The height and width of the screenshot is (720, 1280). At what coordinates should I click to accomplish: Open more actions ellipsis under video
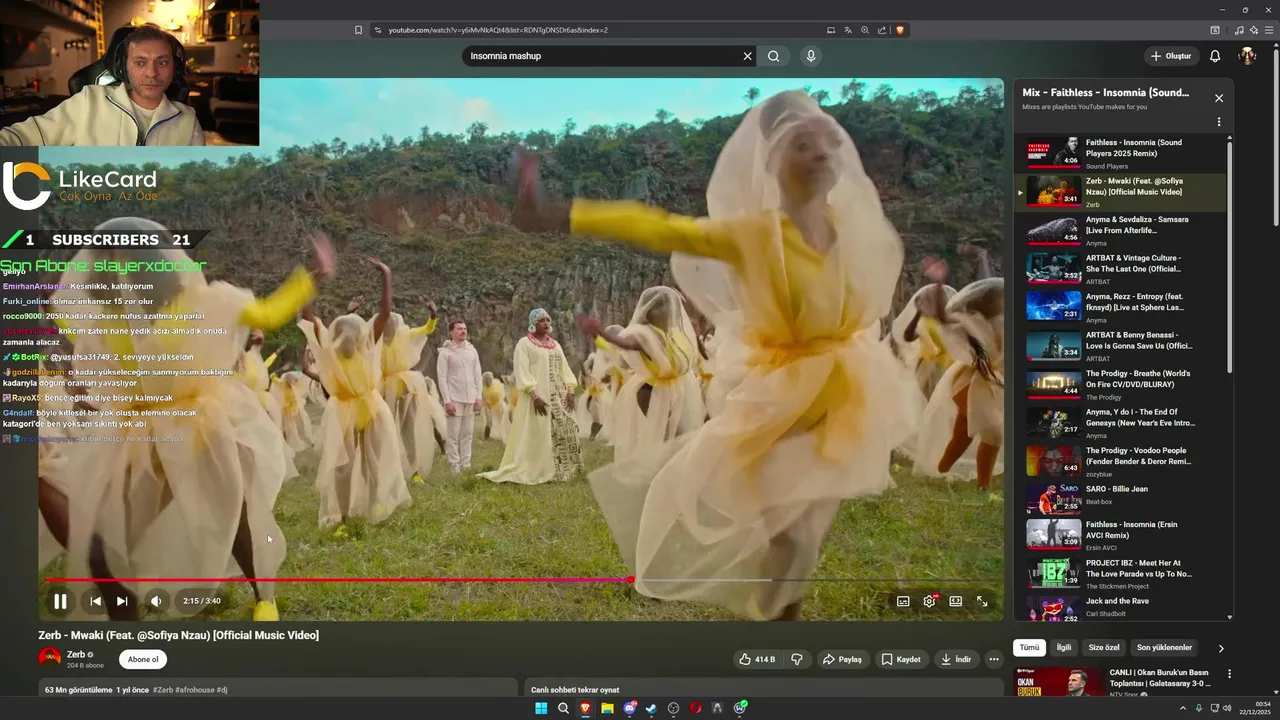[993, 659]
